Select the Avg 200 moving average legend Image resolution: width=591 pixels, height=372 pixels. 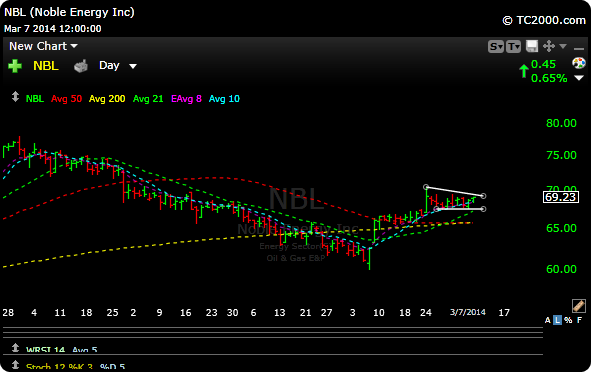point(107,99)
